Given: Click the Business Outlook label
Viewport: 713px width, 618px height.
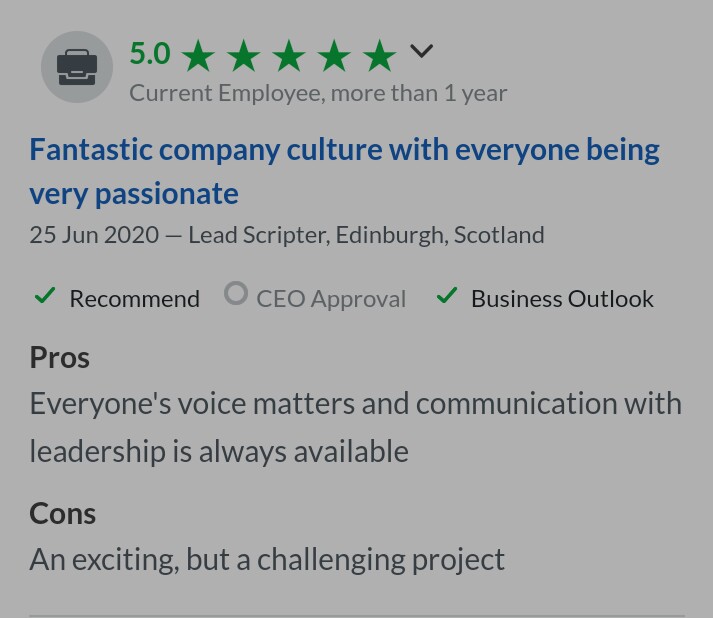Looking at the screenshot, I should coord(562,298).
